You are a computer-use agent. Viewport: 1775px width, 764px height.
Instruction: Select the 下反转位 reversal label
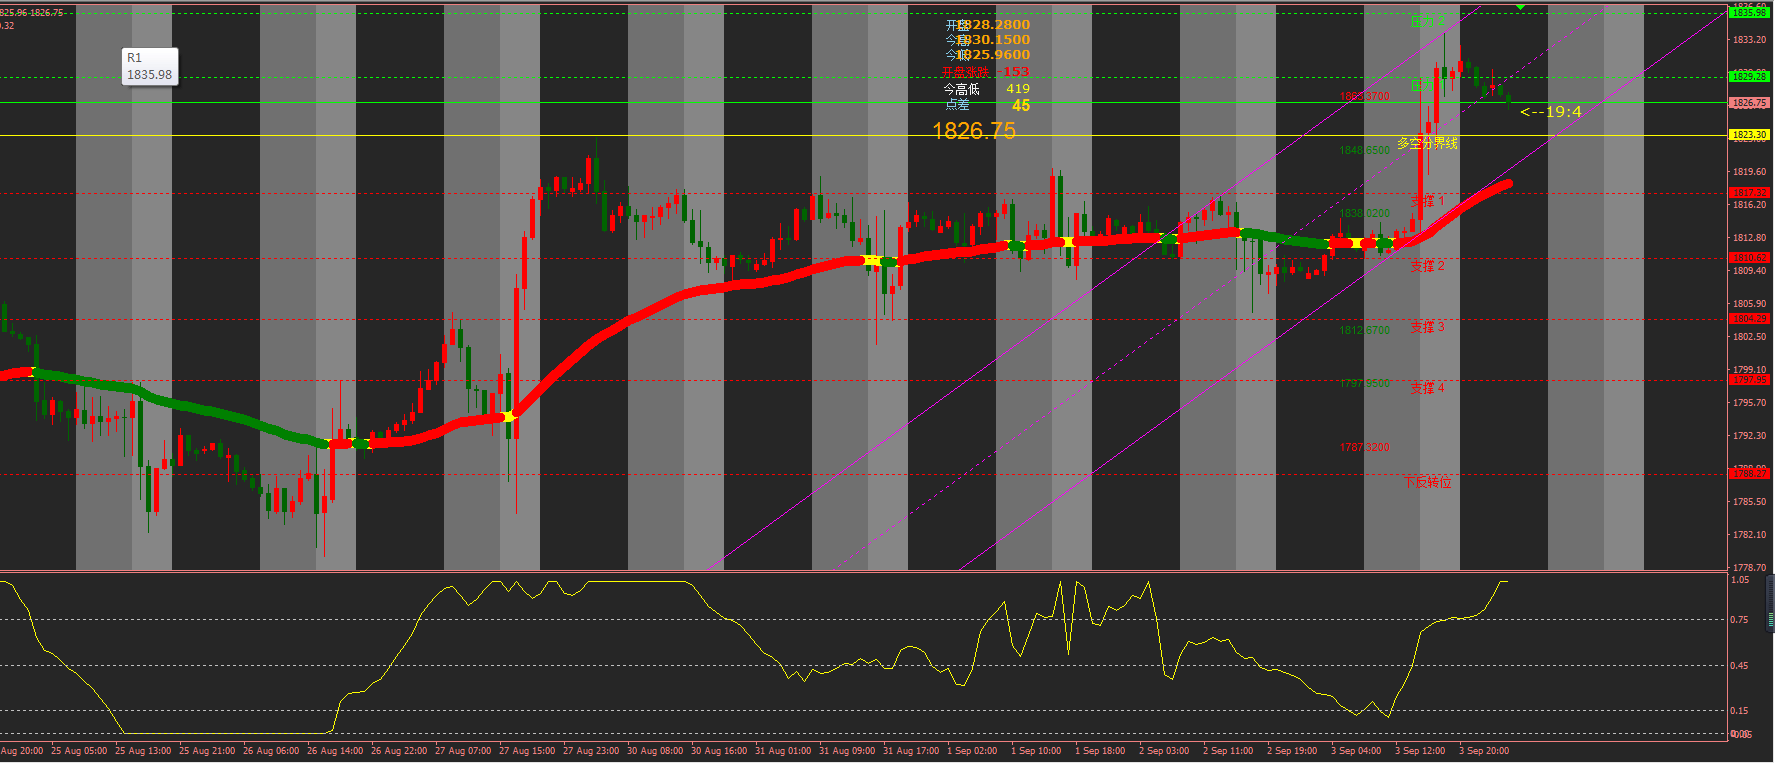[1427, 483]
